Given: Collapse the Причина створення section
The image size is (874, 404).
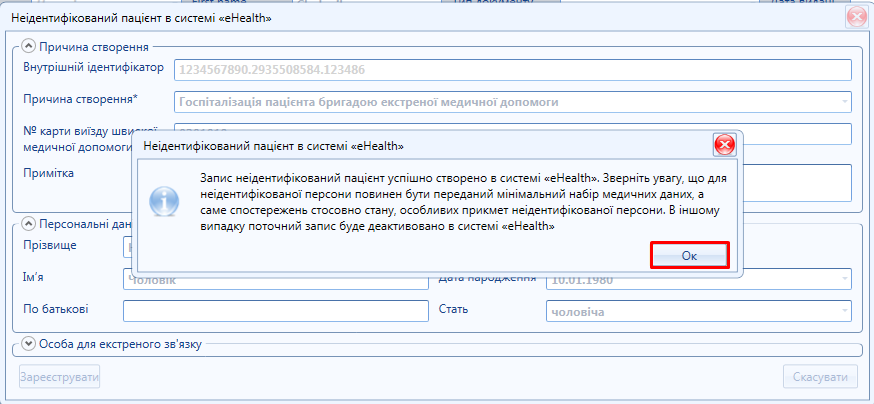Looking at the screenshot, I should coord(28,46).
